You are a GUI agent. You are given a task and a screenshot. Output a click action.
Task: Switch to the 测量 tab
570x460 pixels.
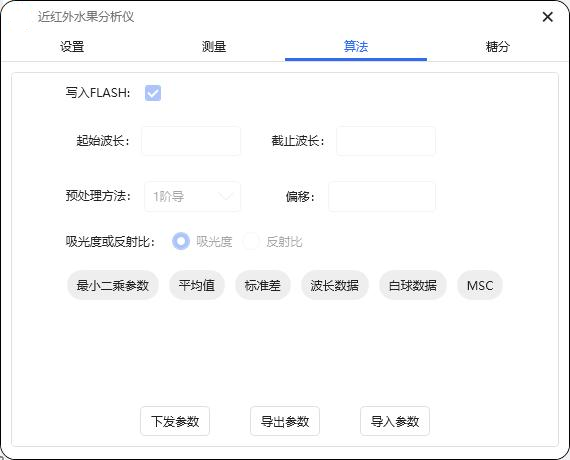[214, 47]
